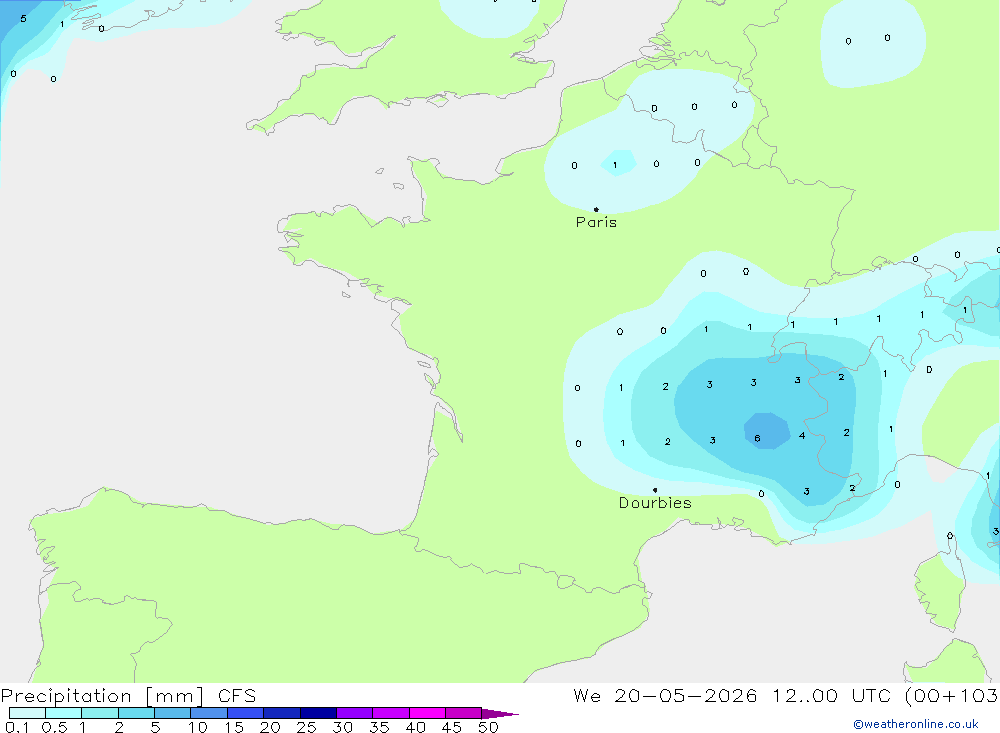Click the 45–50 mm legend color swatch
Screen dimensions: 1000x733
(464, 713)
